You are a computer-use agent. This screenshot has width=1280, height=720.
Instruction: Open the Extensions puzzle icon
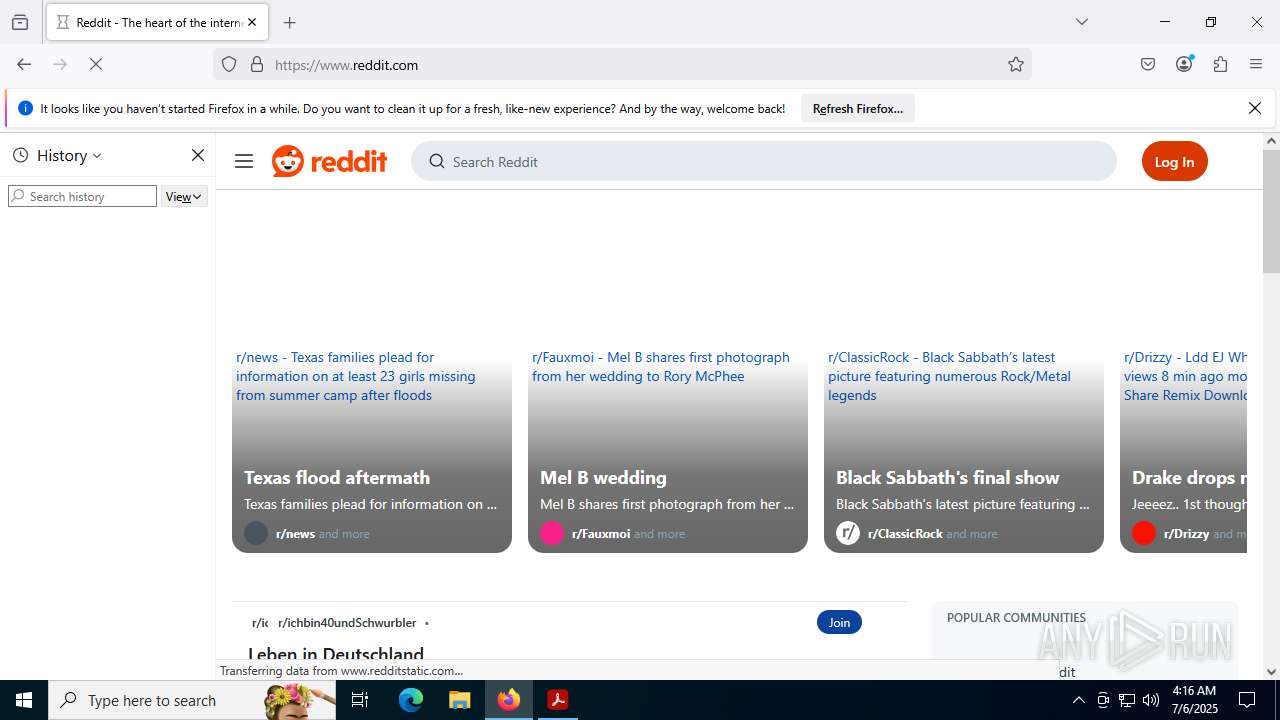click(x=1220, y=64)
